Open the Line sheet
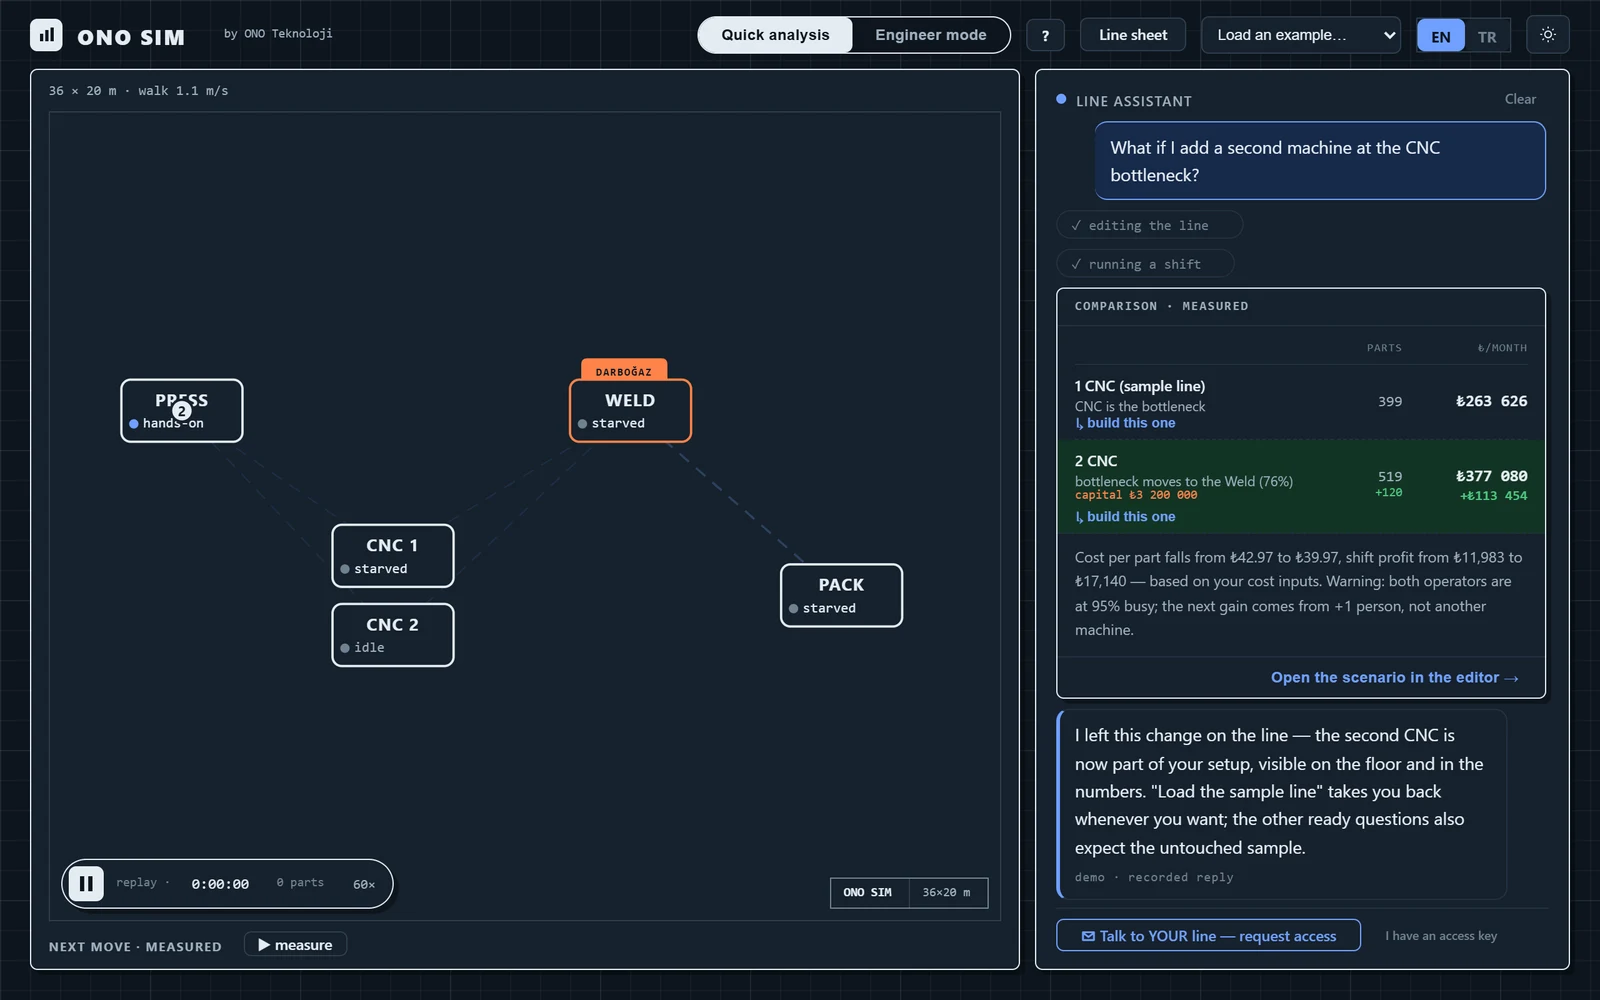1600x1000 pixels. coord(1132,35)
